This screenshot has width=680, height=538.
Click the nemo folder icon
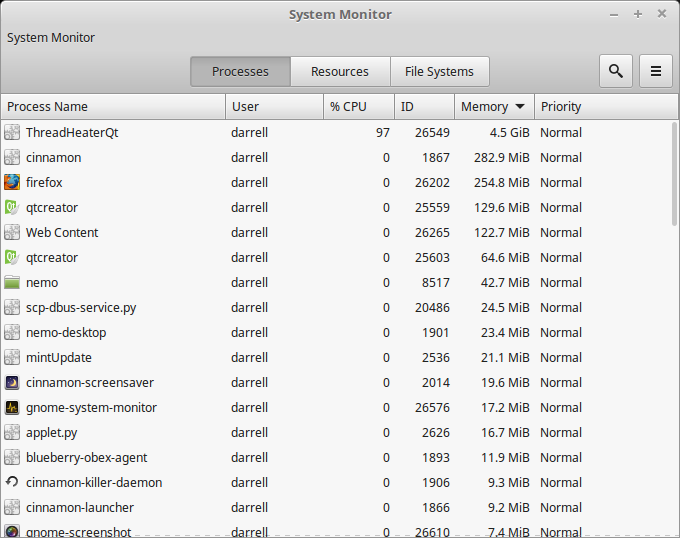click(x=12, y=282)
